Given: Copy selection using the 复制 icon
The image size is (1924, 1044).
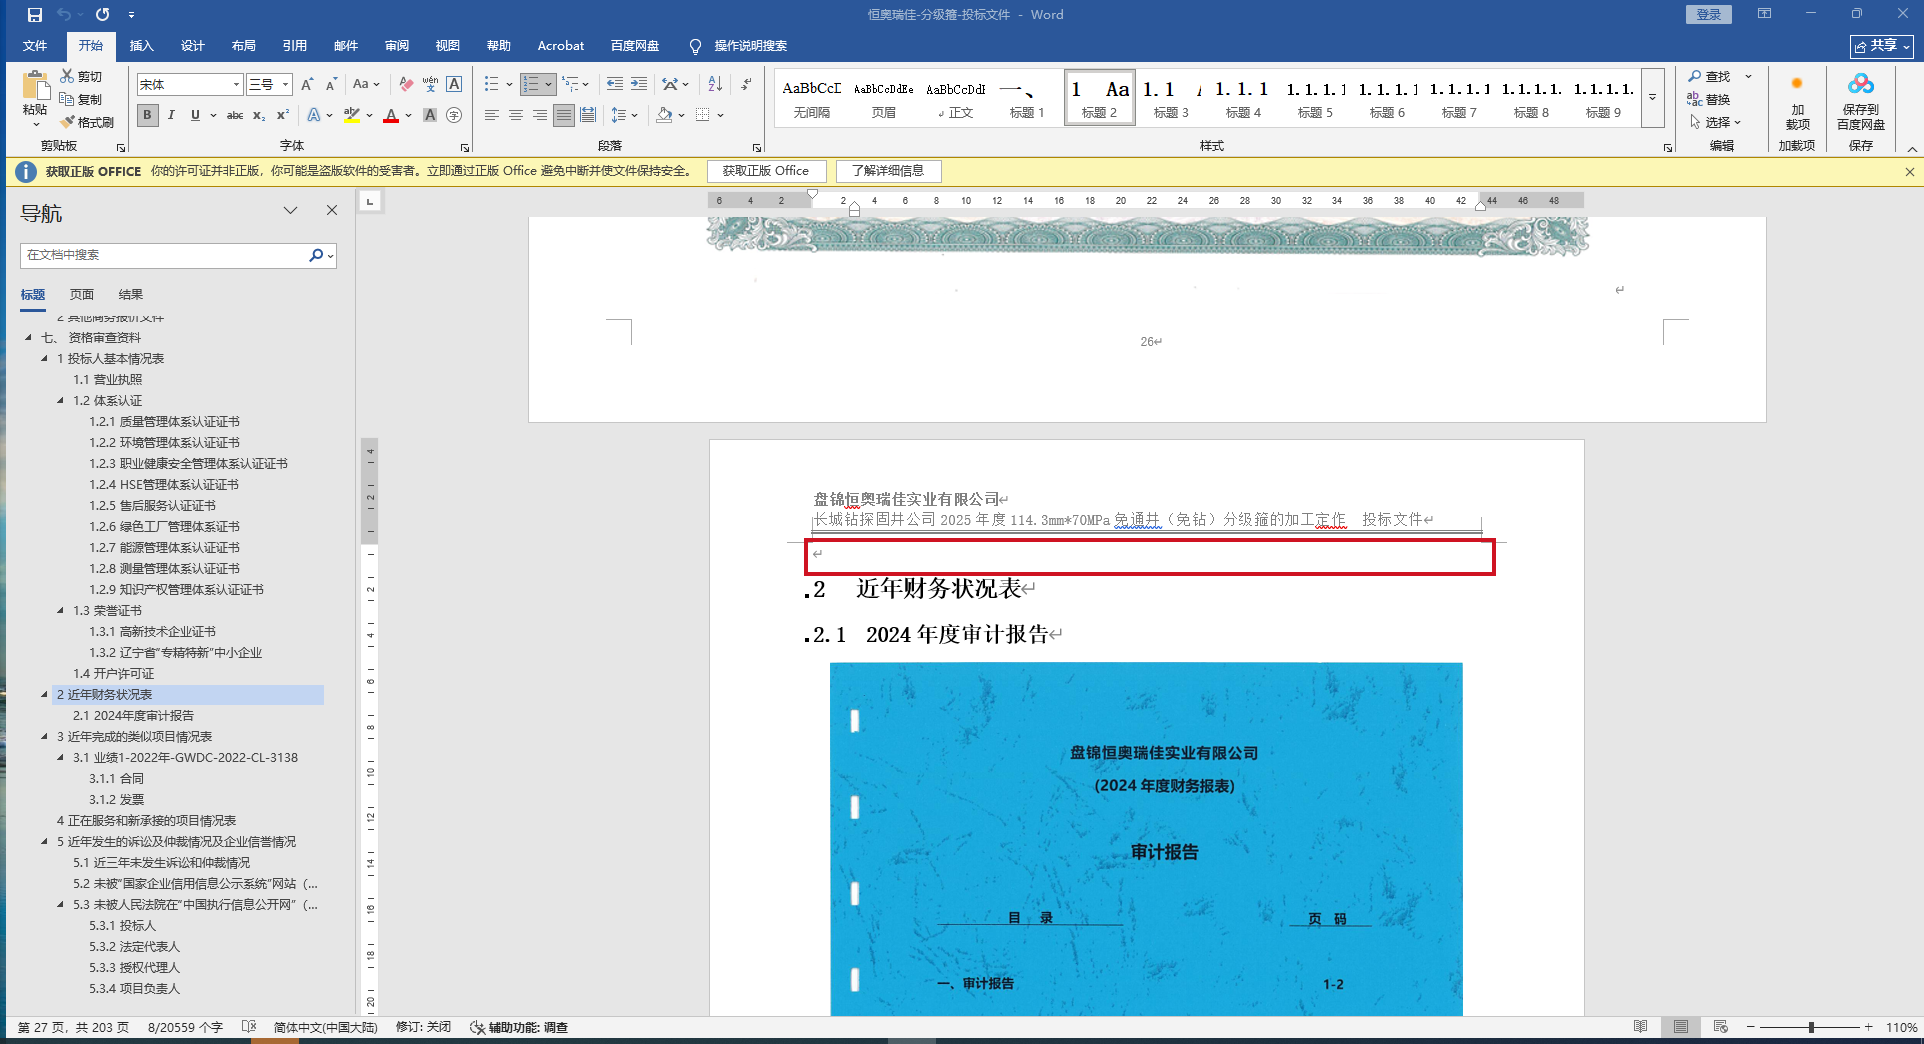Looking at the screenshot, I should click(x=67, y=99).
